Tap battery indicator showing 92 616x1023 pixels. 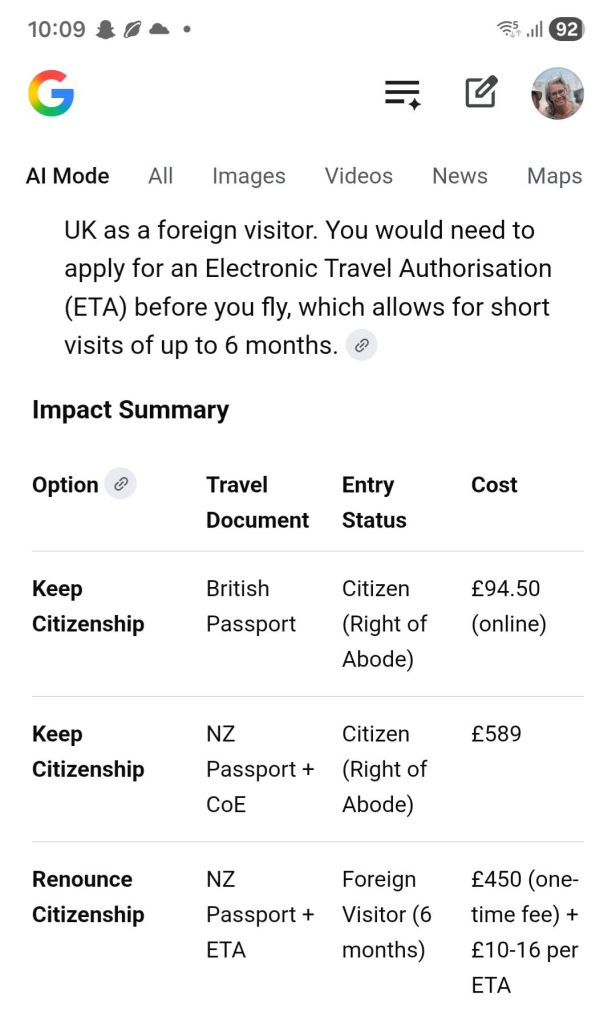pos(566,30)
